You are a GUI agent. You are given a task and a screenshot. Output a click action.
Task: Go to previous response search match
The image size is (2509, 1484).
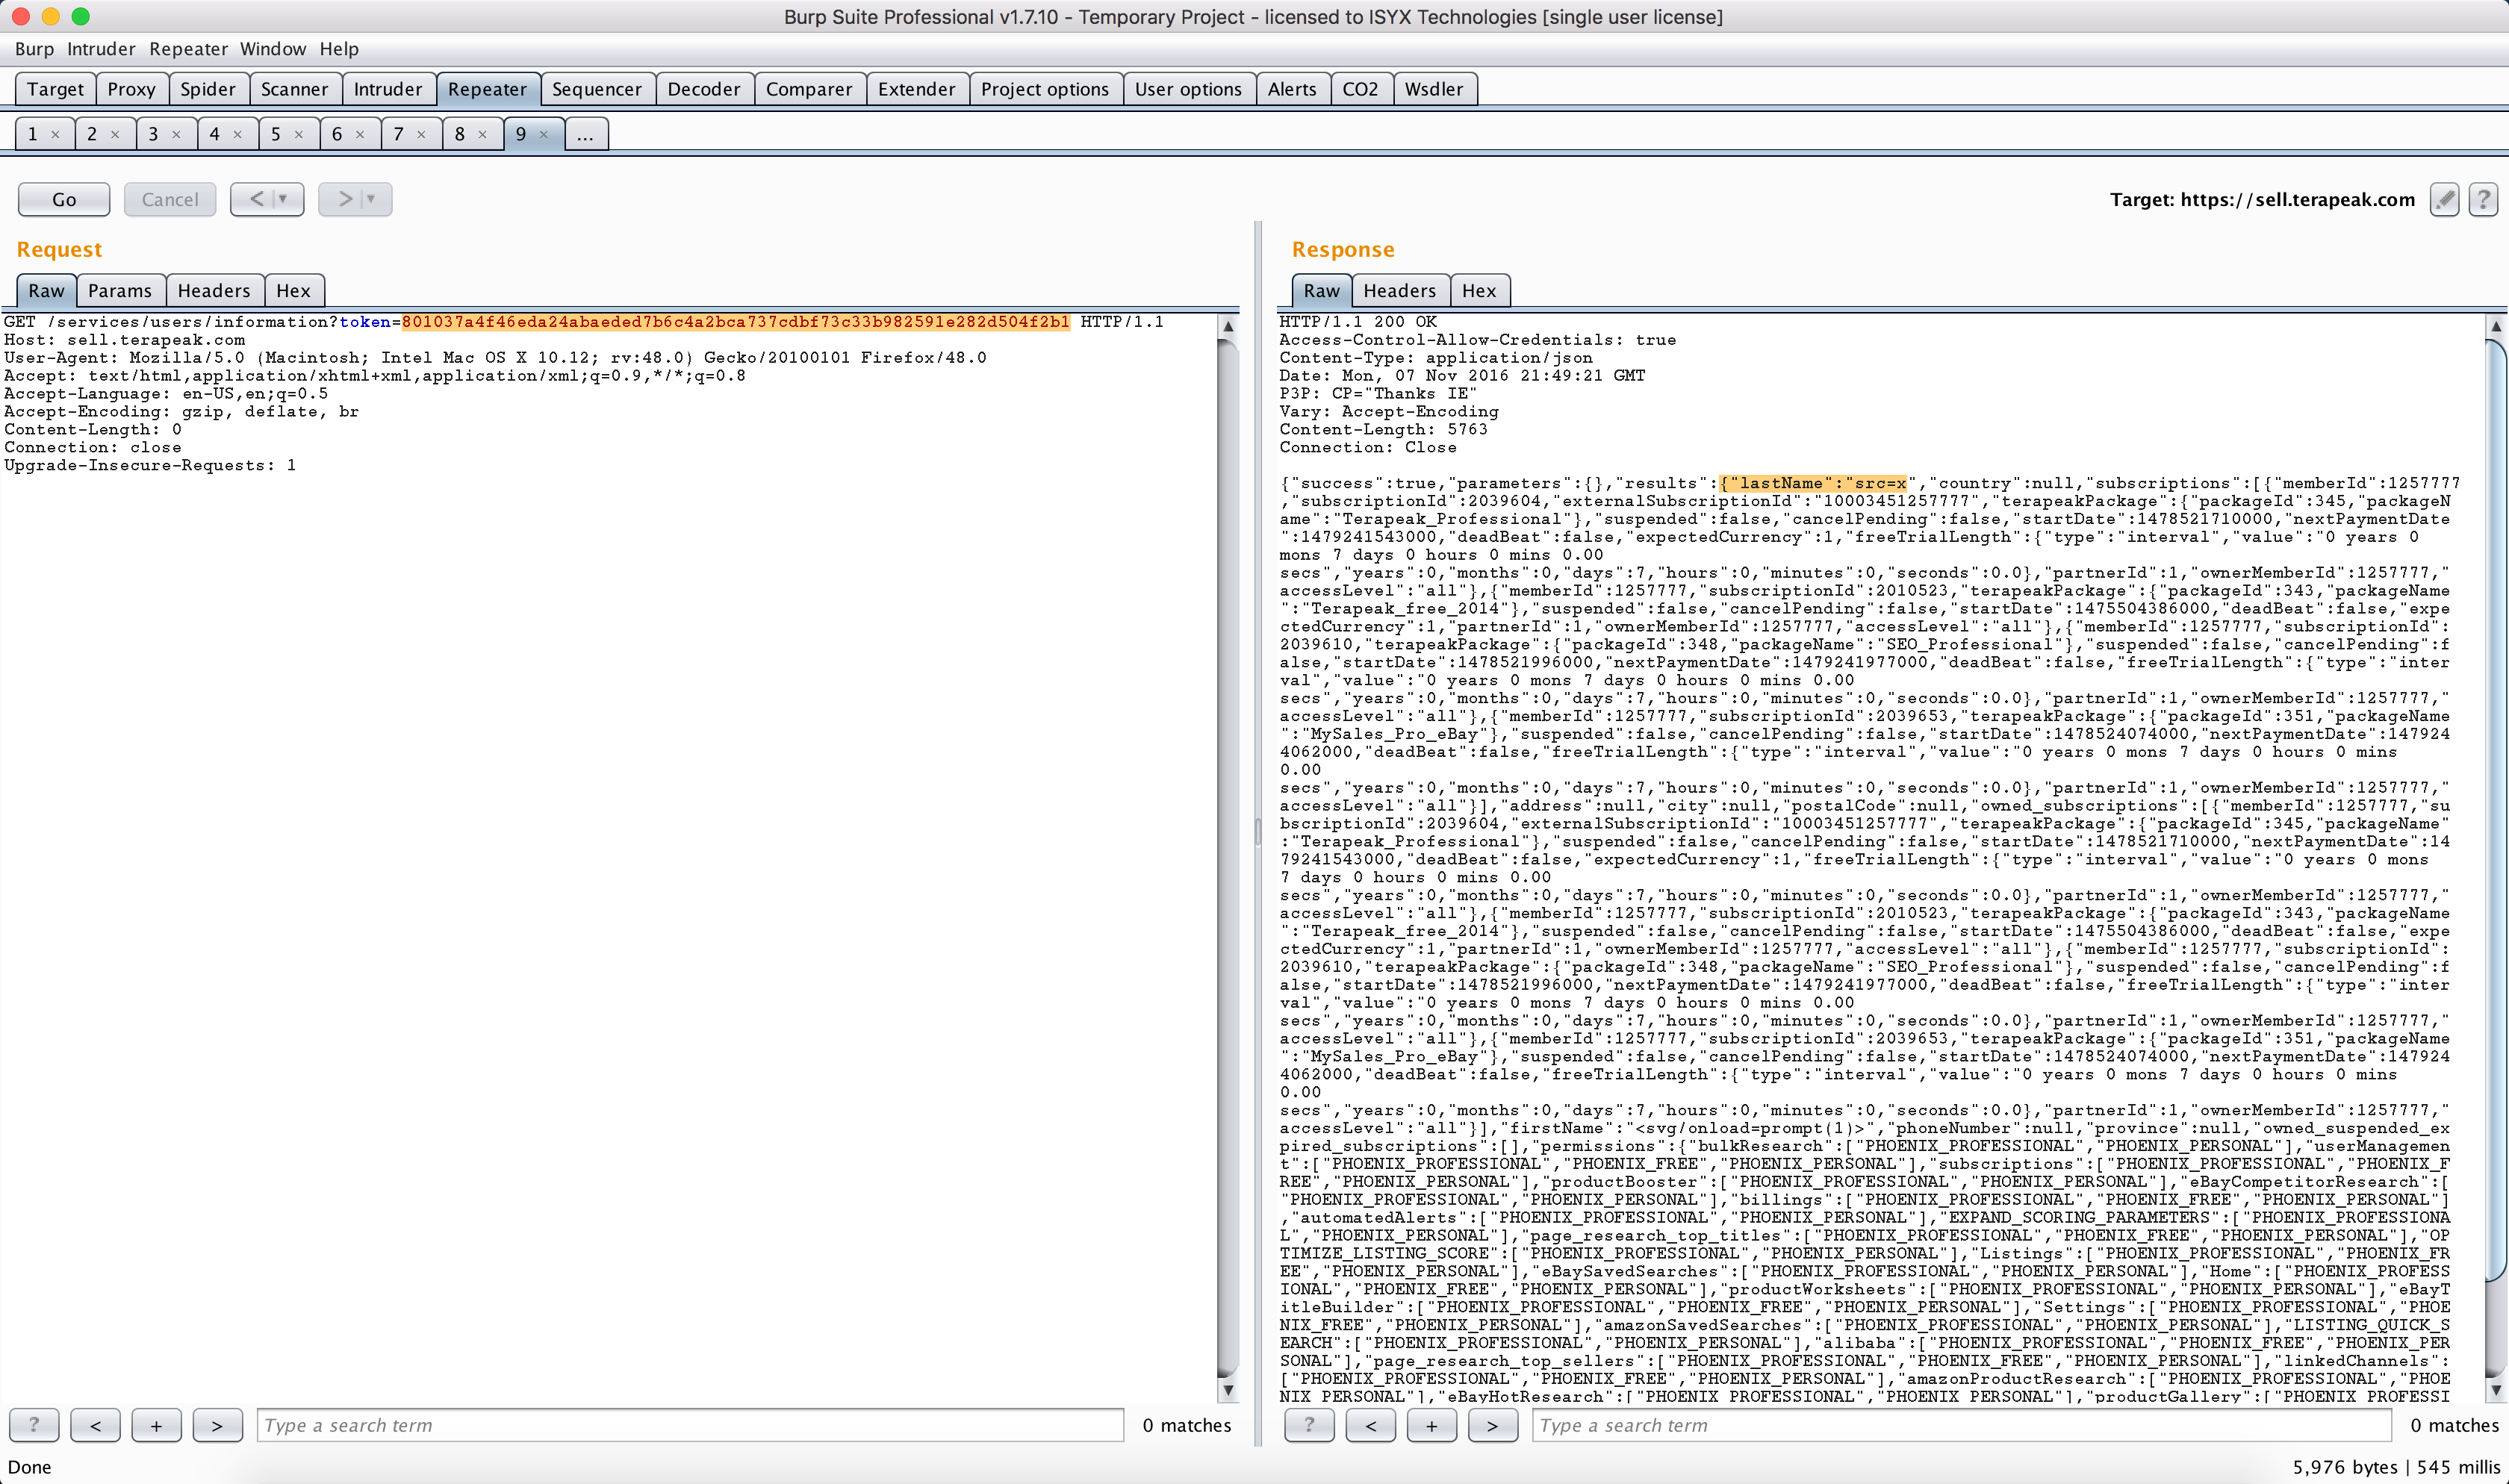(1370, 1425)
